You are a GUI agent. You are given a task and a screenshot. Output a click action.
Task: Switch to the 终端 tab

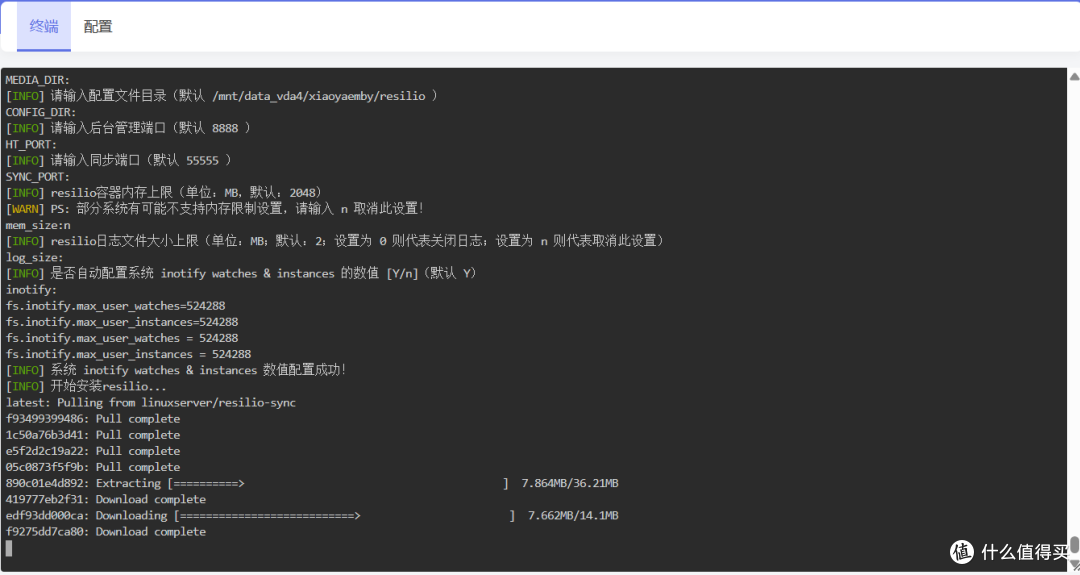pos(44,26)
